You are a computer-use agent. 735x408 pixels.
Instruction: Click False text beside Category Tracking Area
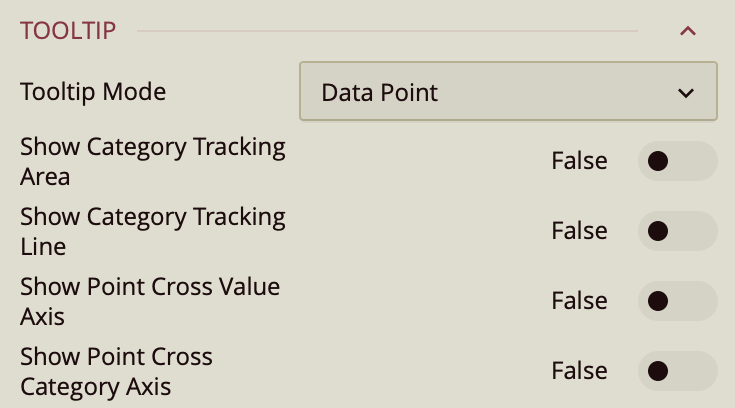(579, 161)
